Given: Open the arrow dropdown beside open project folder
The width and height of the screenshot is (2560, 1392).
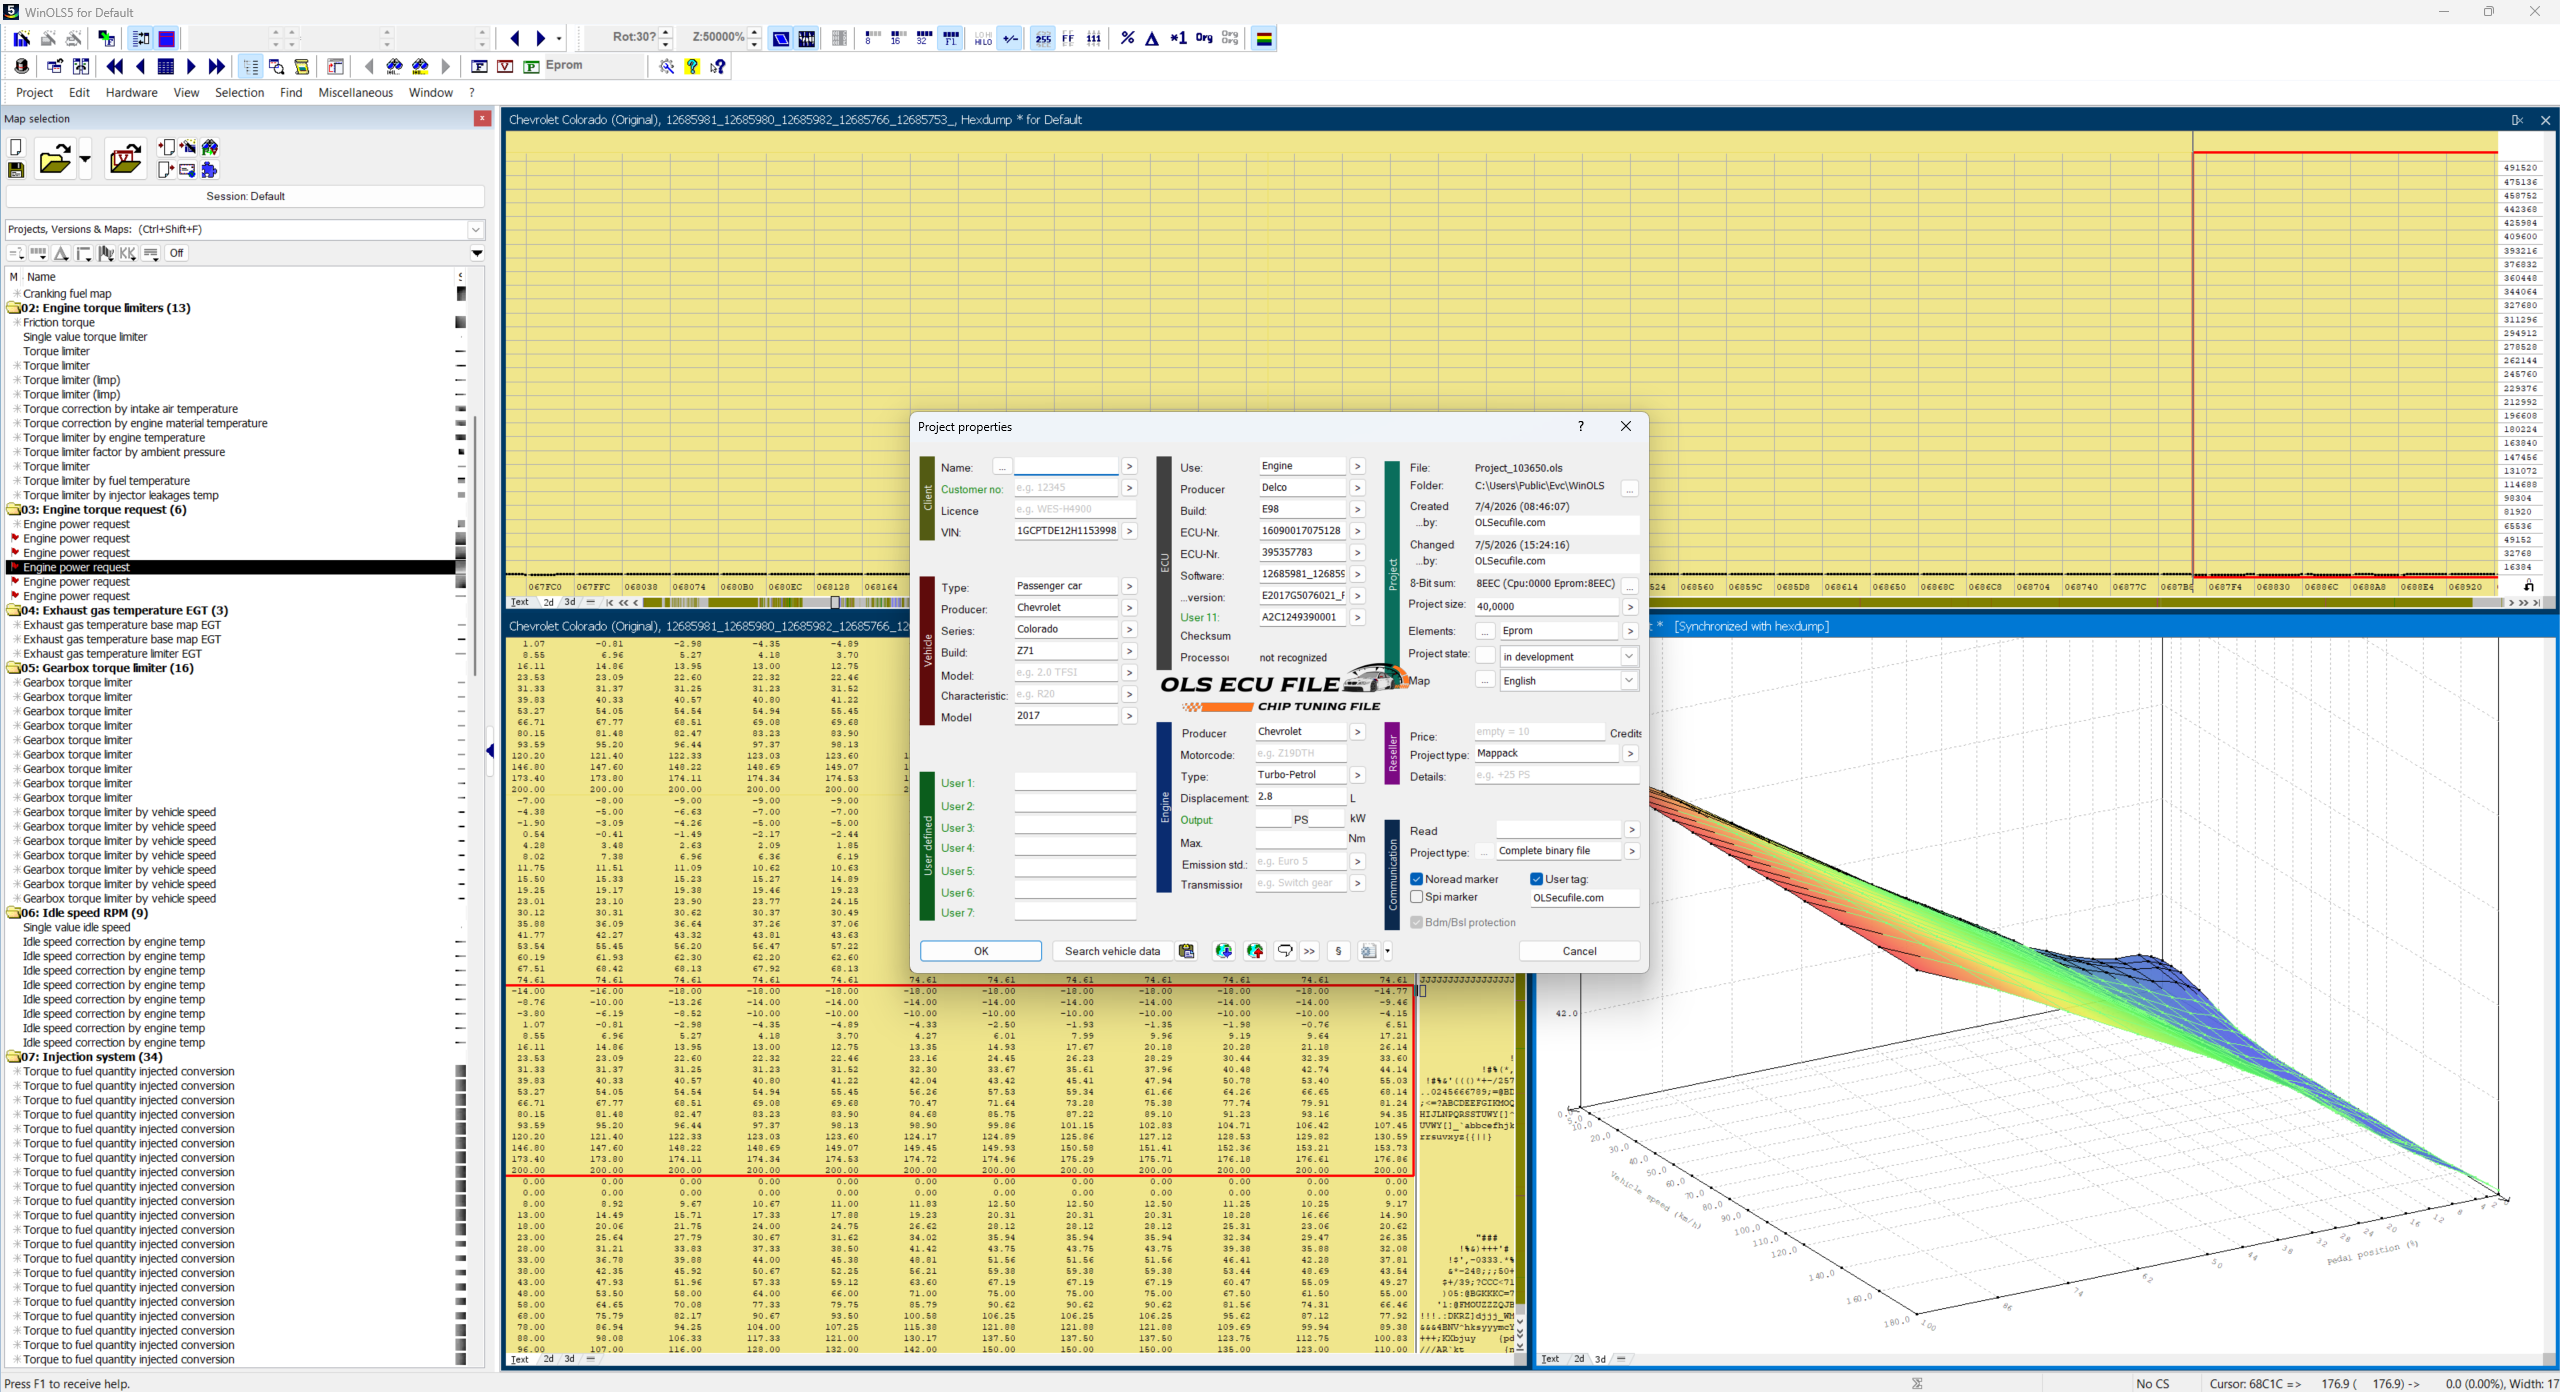Looking at the screenshot, I should coord(85,158).
